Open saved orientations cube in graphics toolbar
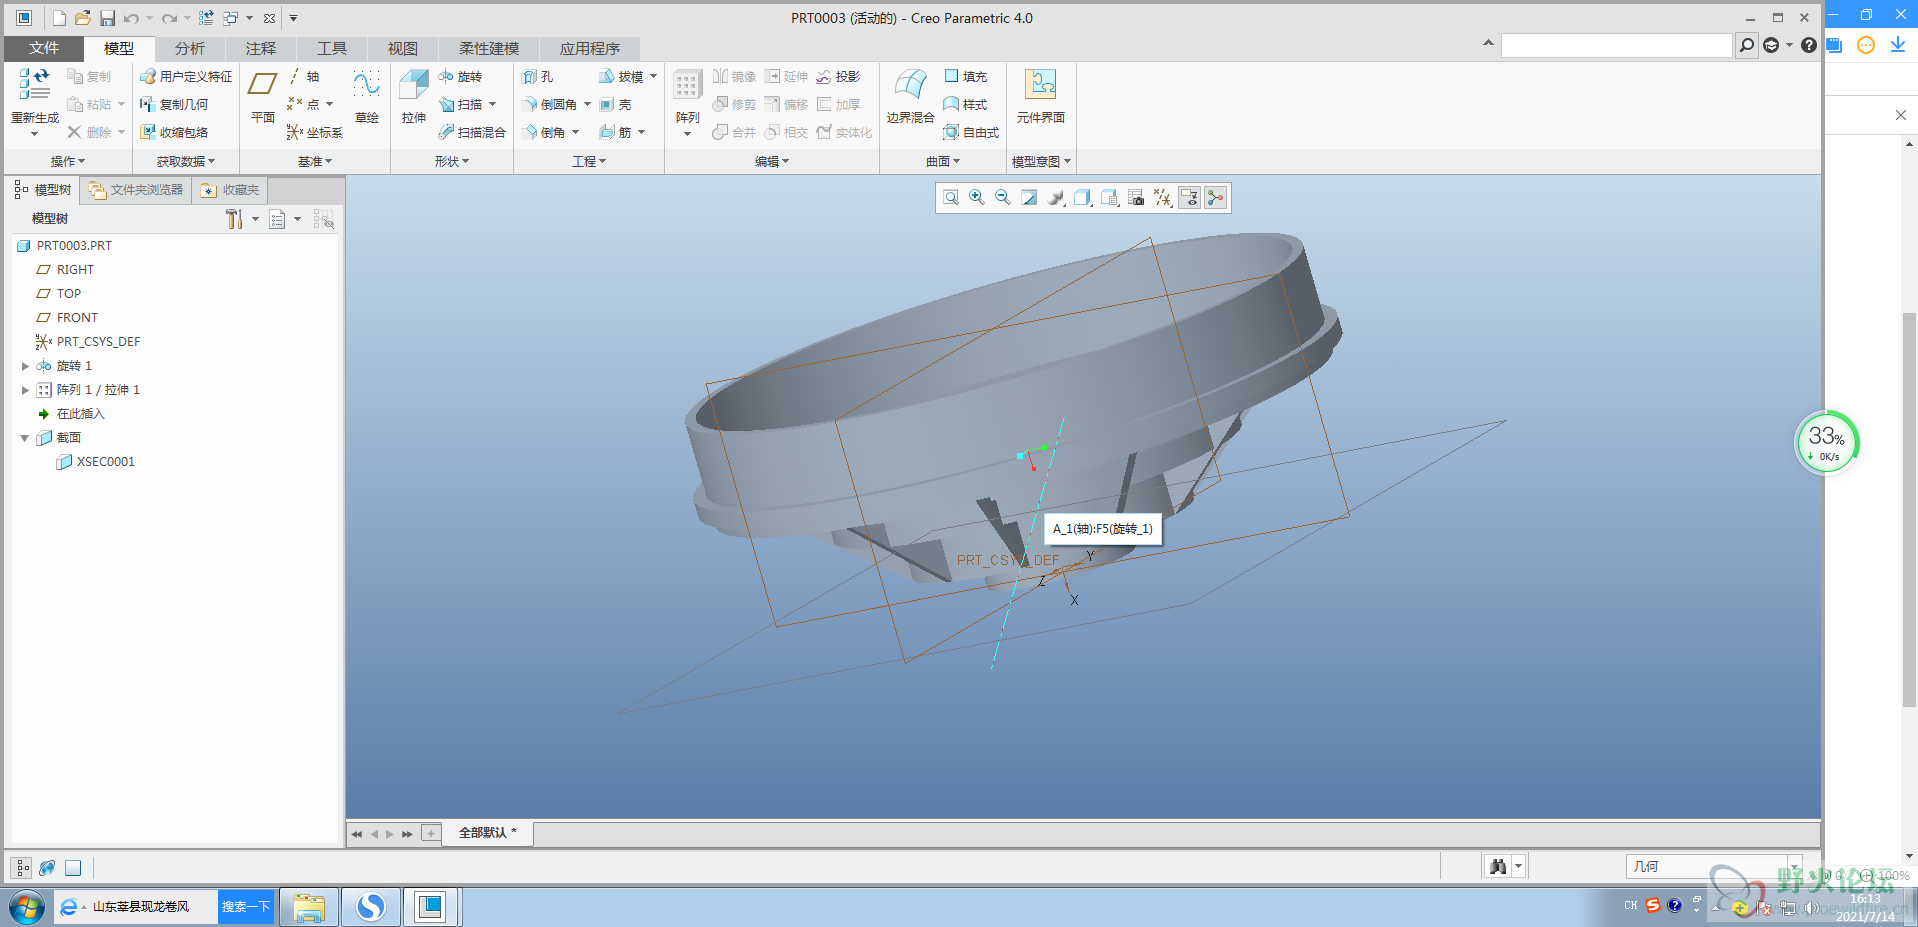Viewport: 1918px width, 927px height. click(x=1082, y=198)
